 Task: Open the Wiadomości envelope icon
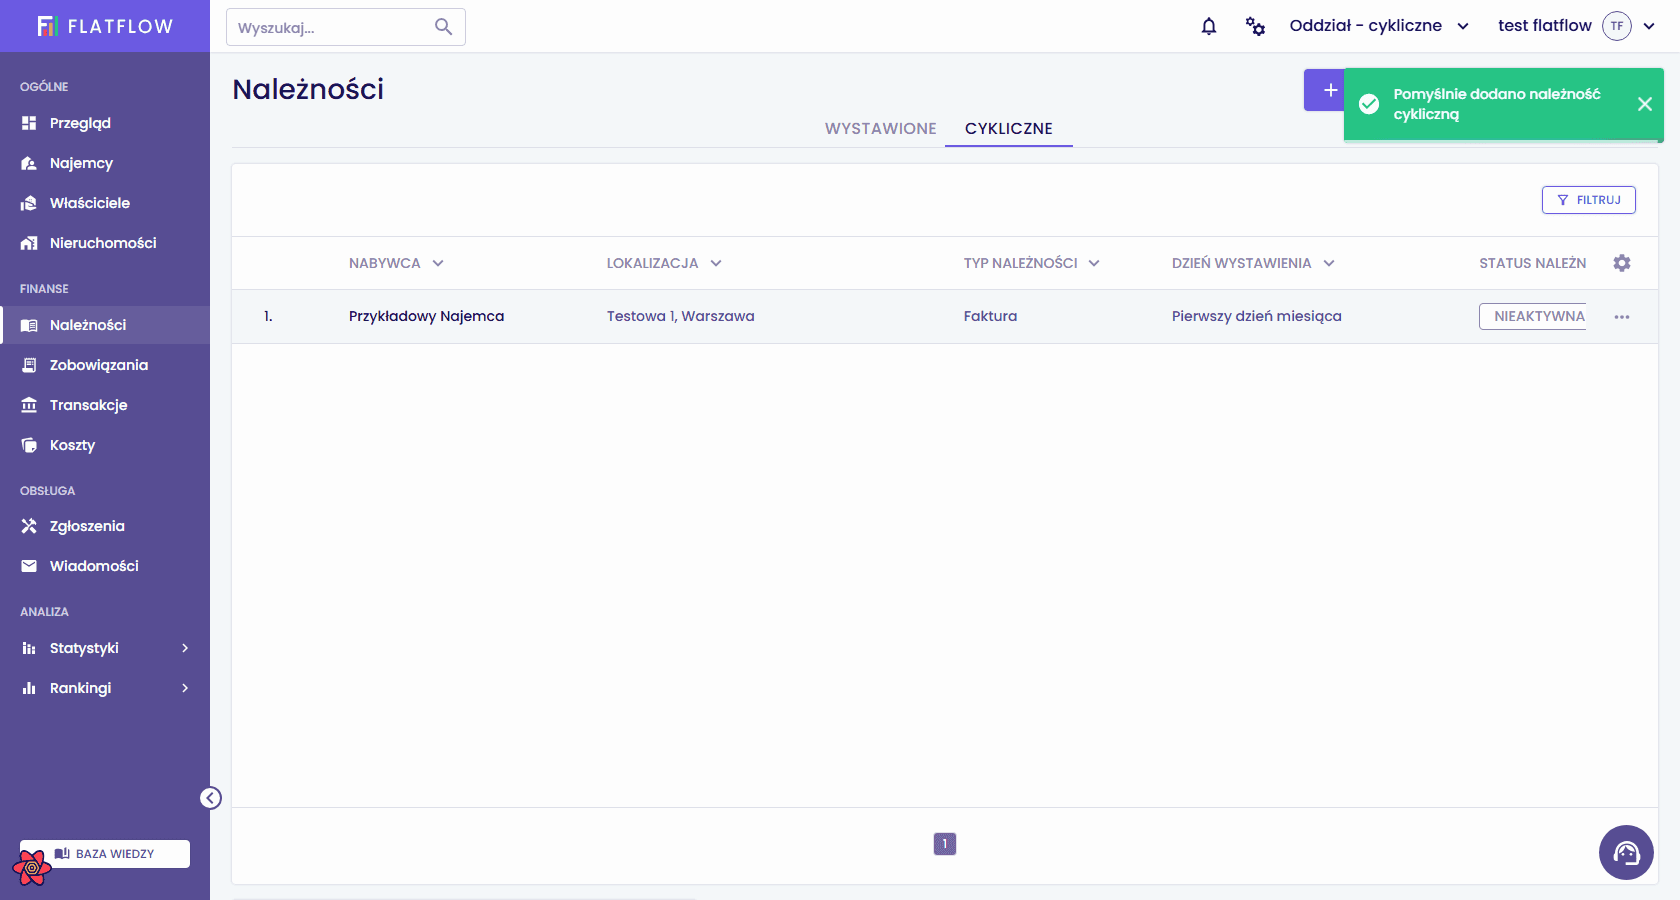29,566
